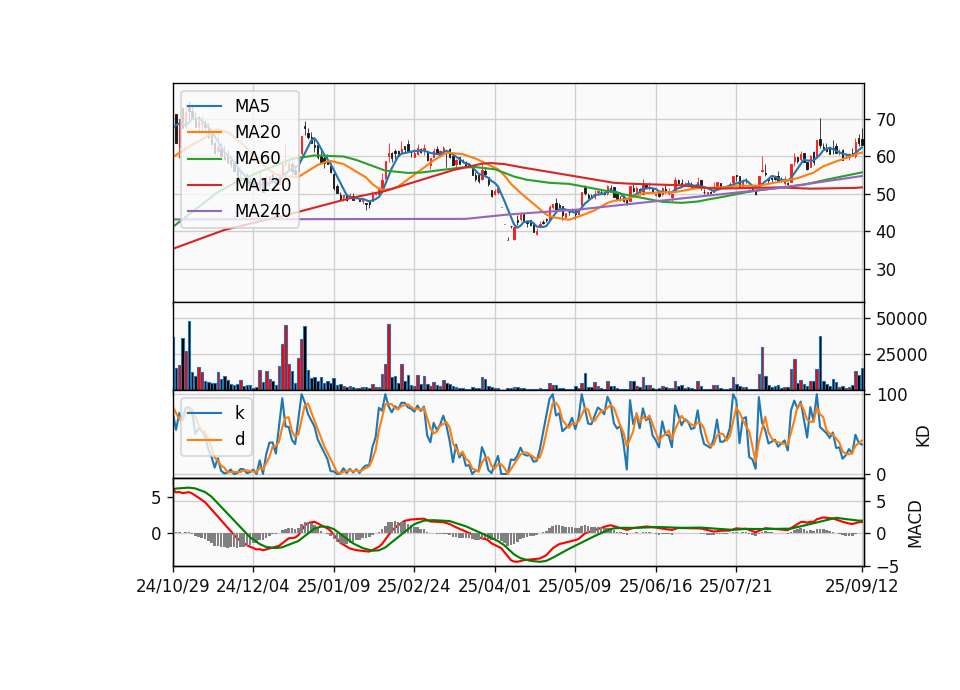960x690 pixels.
Task: Click the 24/10/29 date tick label
Action: pyautogui.click(x=173, y=586)
